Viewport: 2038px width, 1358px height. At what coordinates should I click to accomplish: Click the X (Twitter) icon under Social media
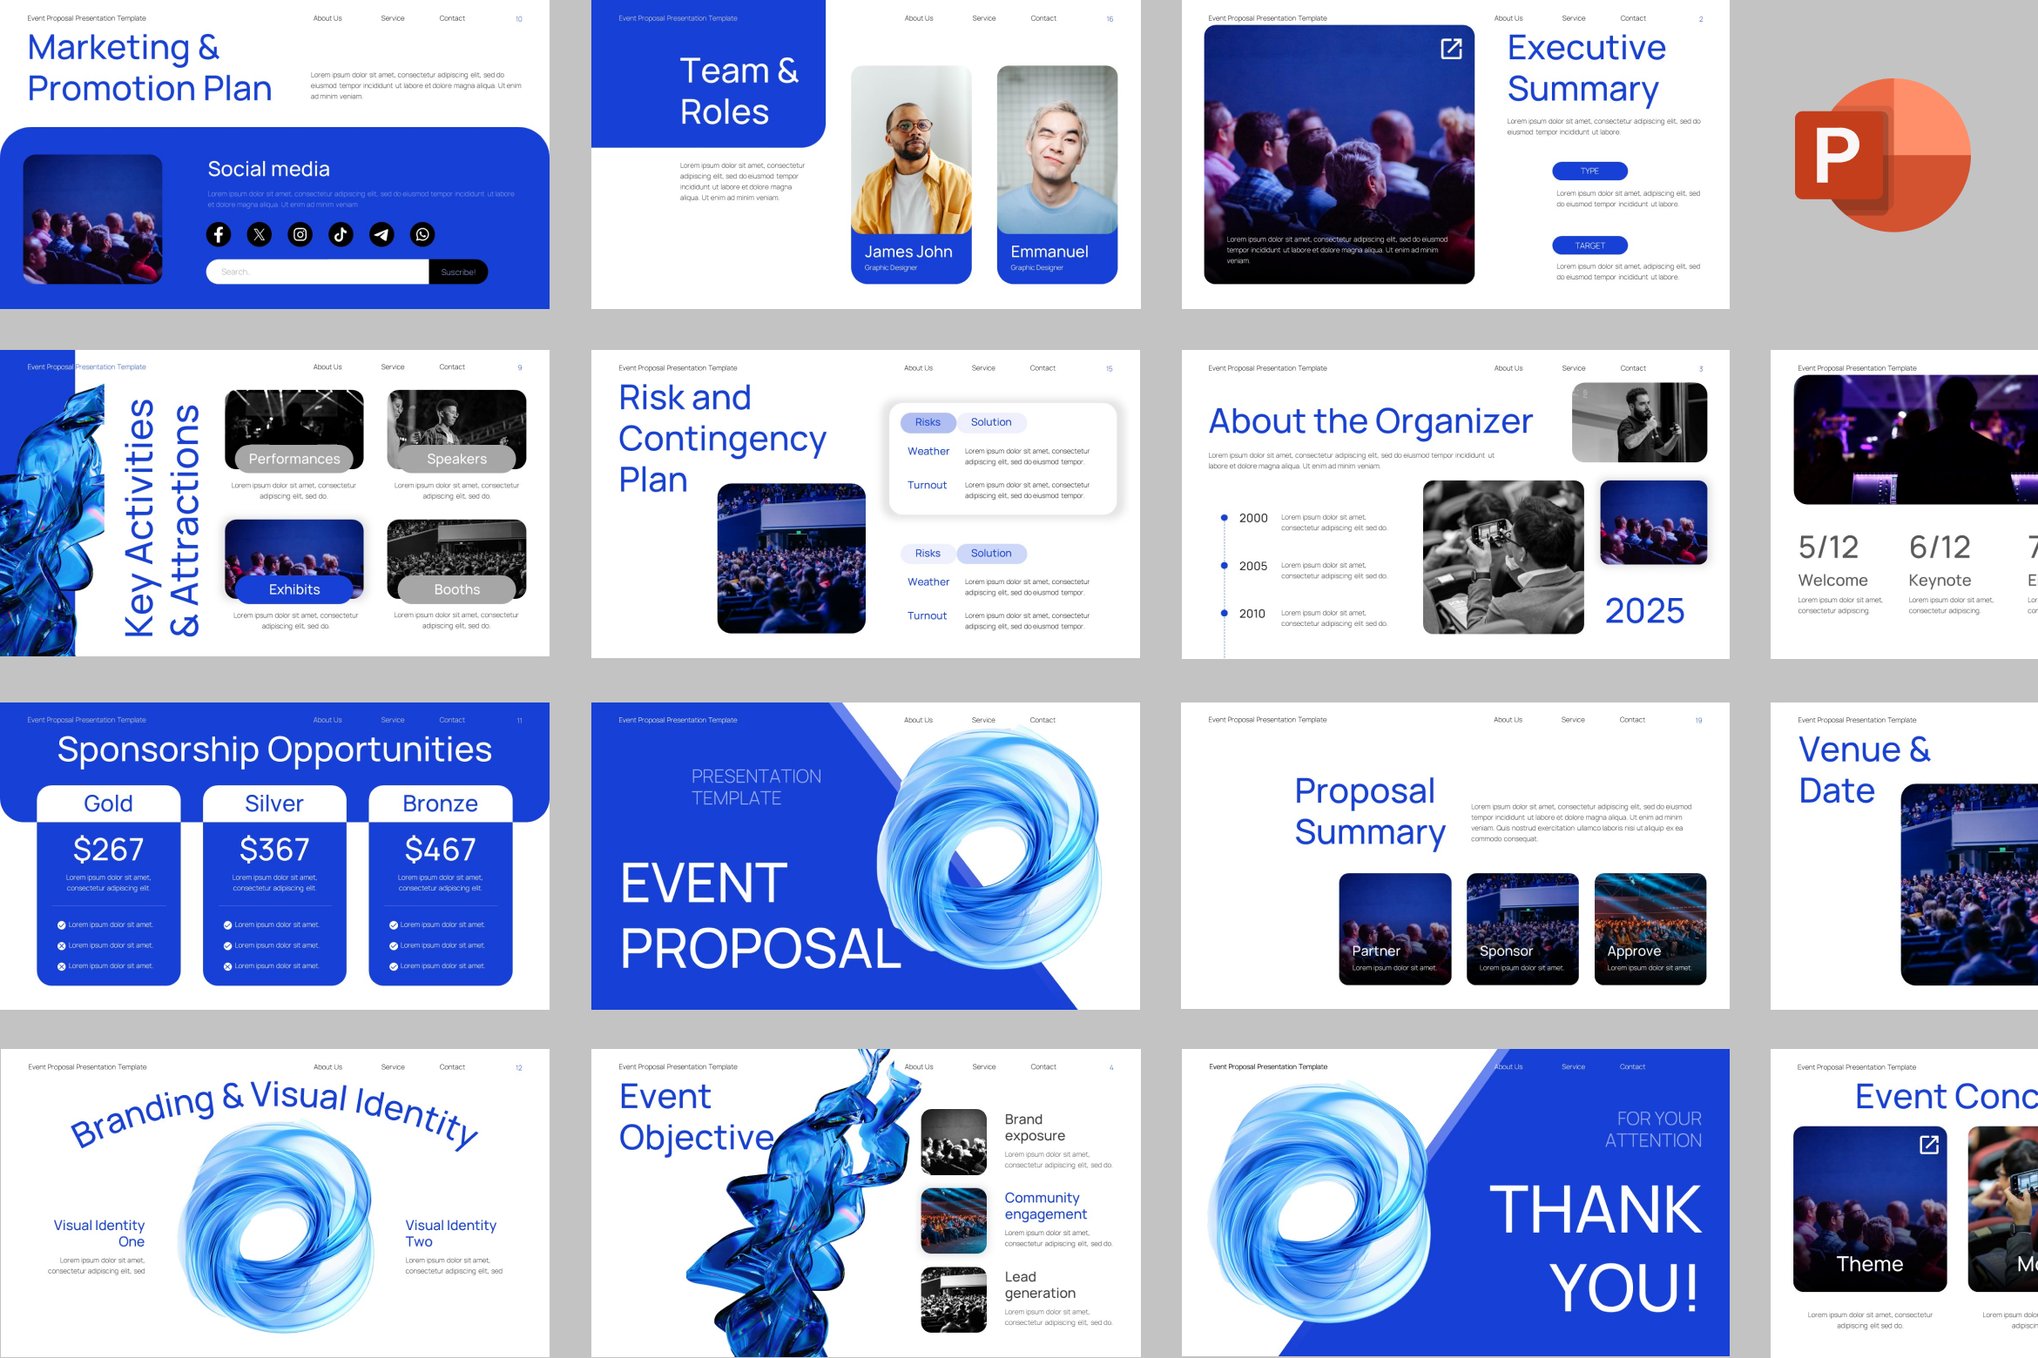point(259,234)
